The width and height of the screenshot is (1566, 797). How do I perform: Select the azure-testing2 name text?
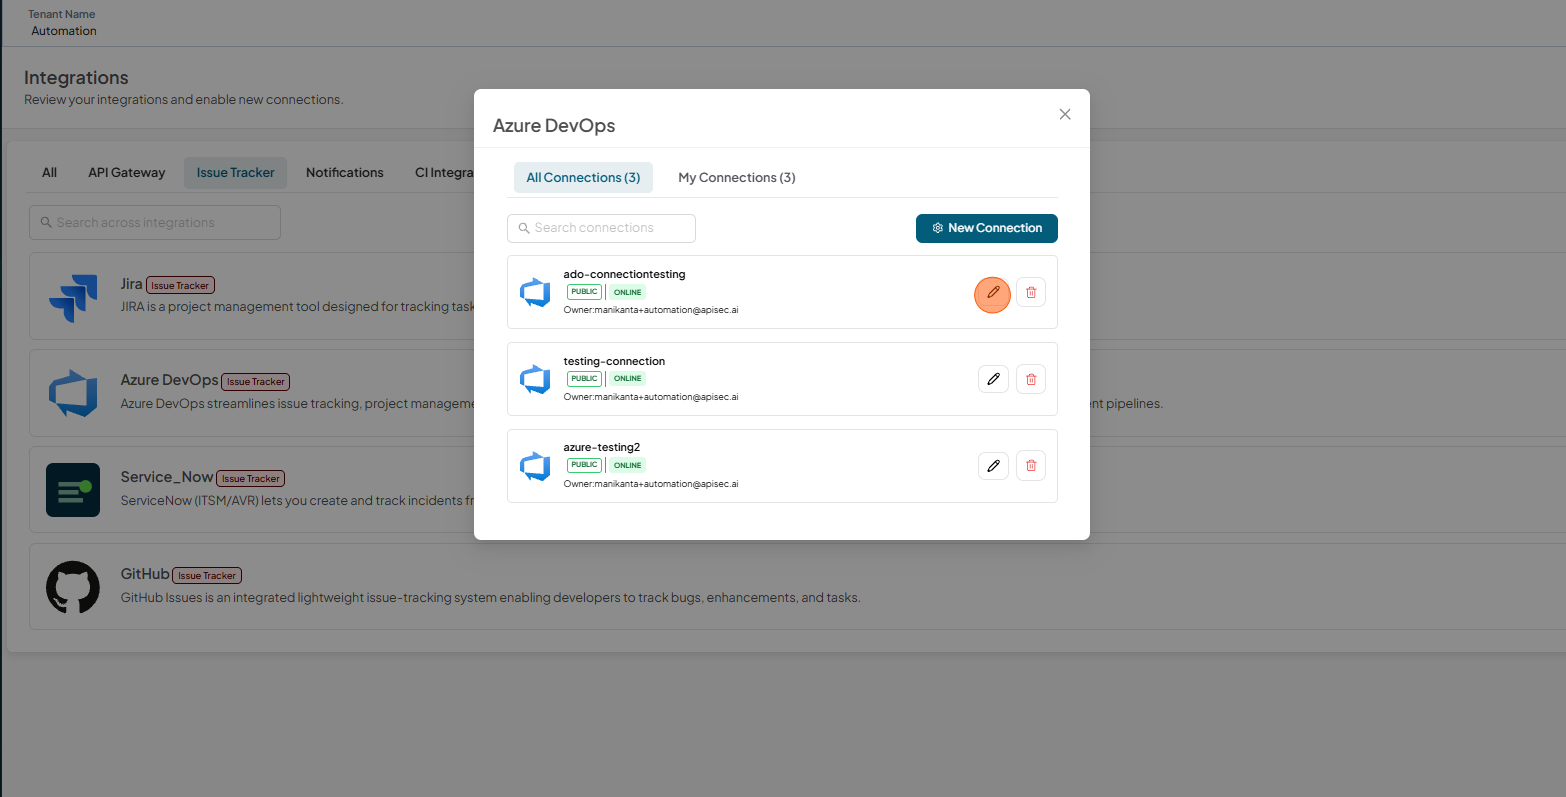[602, 447]
